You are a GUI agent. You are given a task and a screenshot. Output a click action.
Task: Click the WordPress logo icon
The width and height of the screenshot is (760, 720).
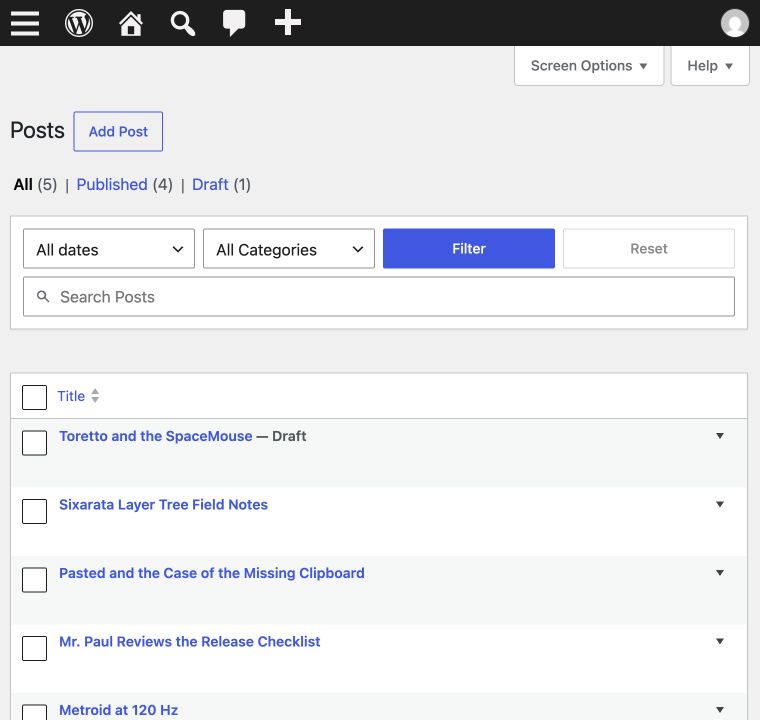79,23
